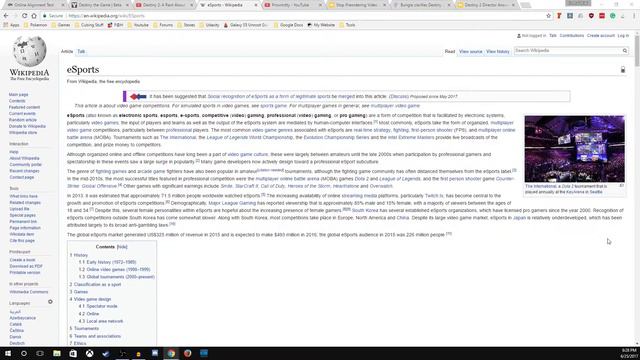640x360 pixels.
Task: Switch to the Proximity - YouTube tab
Action: 290,5
